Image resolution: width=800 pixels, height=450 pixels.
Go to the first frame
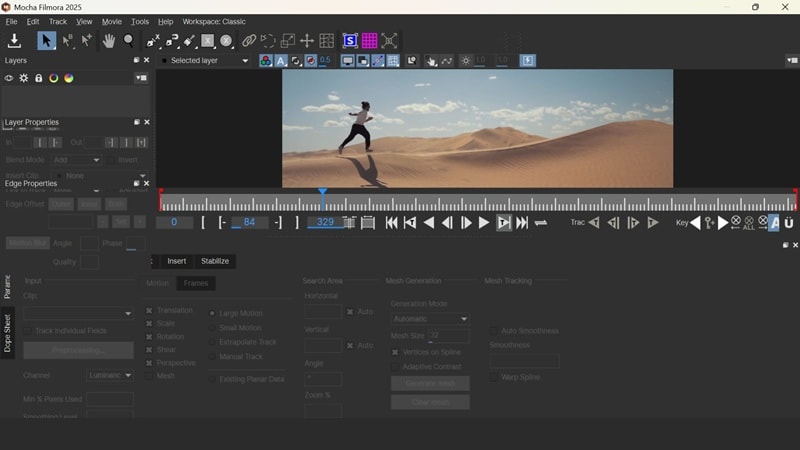391,223
